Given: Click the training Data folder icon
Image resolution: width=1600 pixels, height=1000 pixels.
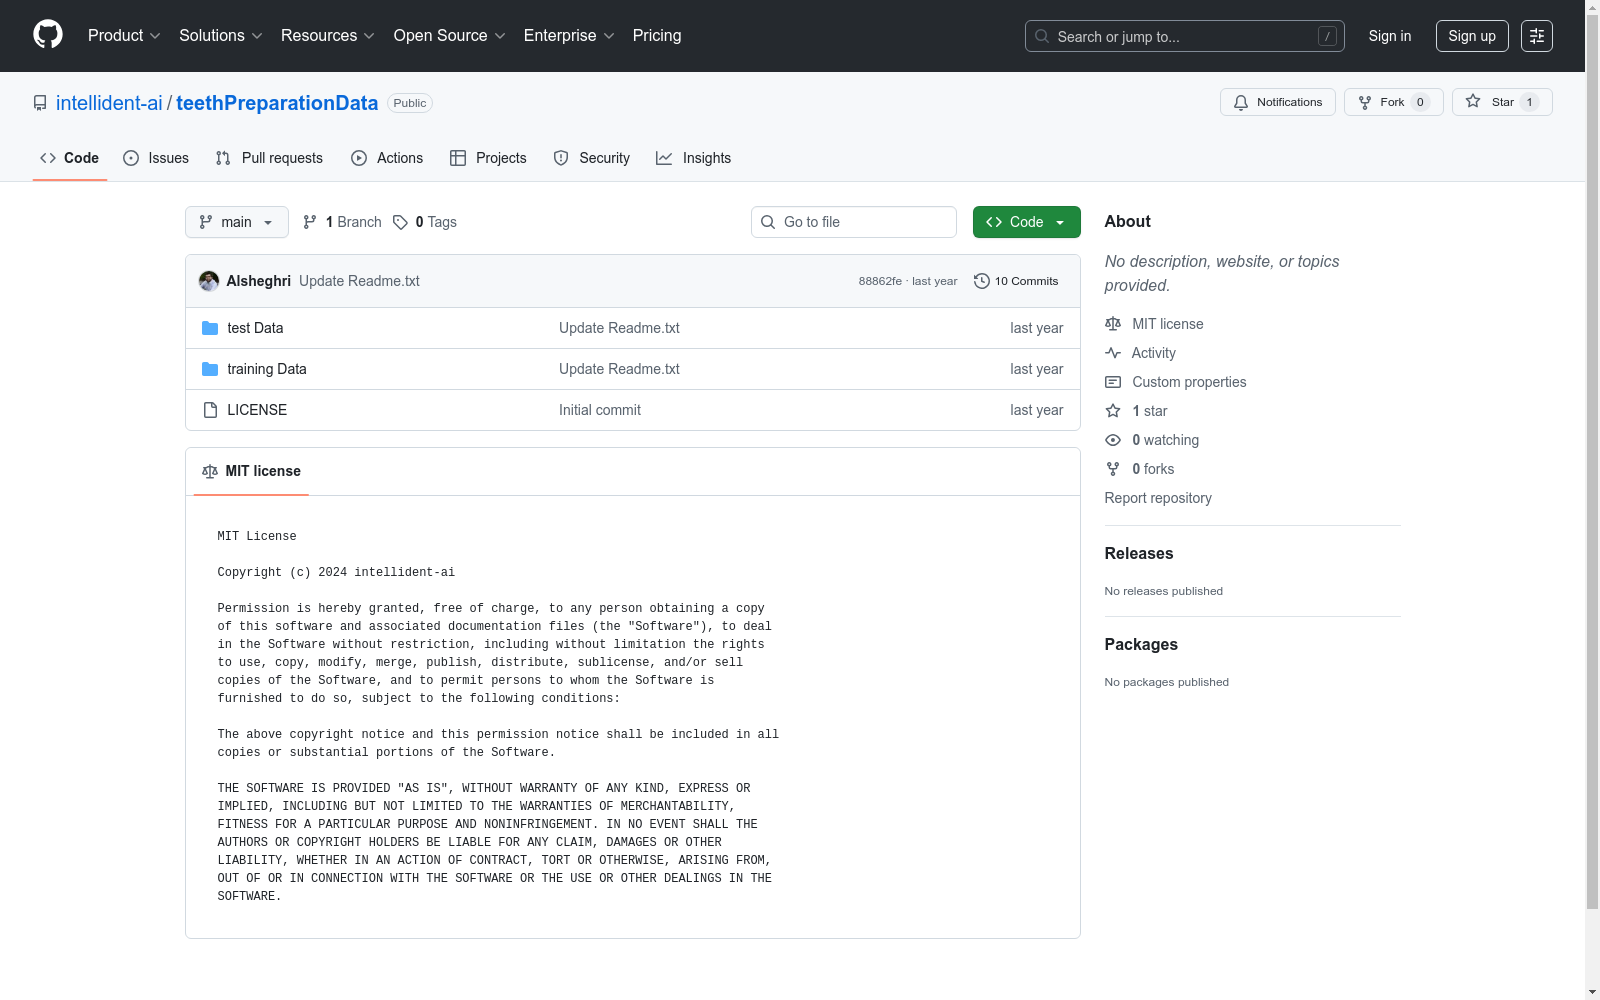Looking at the screenshot, I should pyautogui.click(x=210, y=369).
